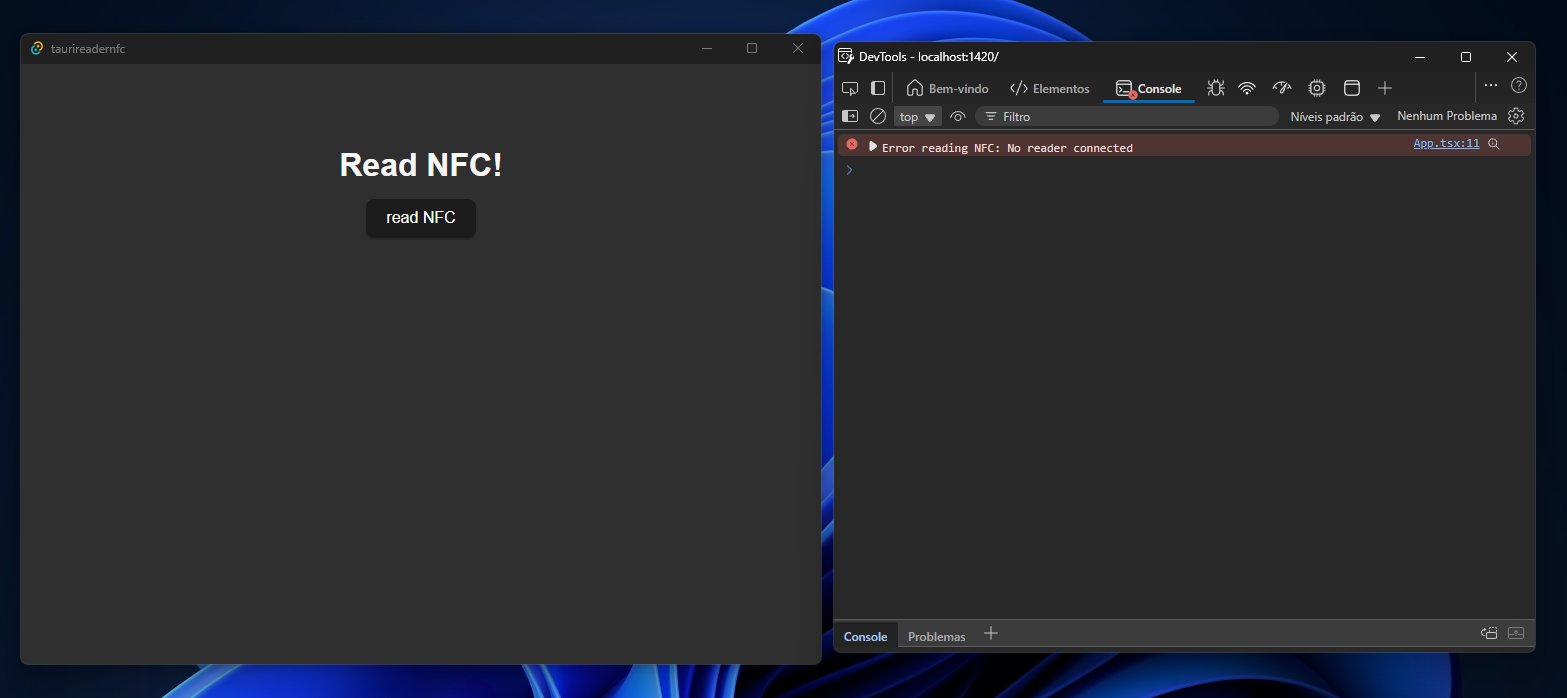Open the Performance gauge icon tool
The height and width of the screenshot is (698, 1567).
[x=1282, y=88]
